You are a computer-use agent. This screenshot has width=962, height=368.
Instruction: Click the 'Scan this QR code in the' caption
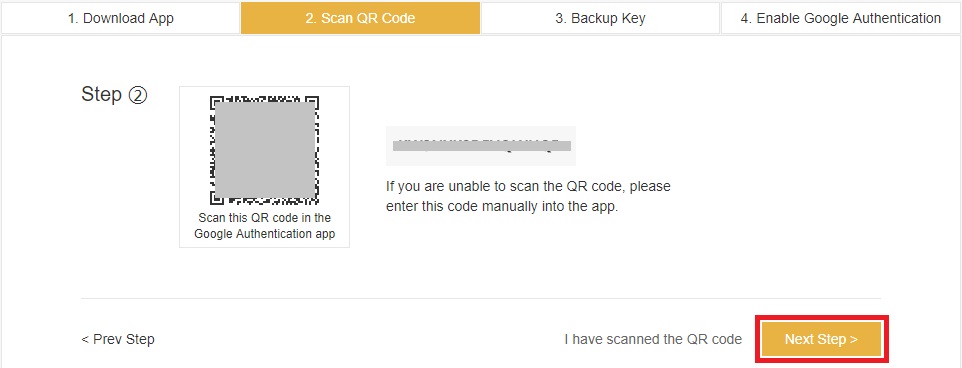coord(264,218)
